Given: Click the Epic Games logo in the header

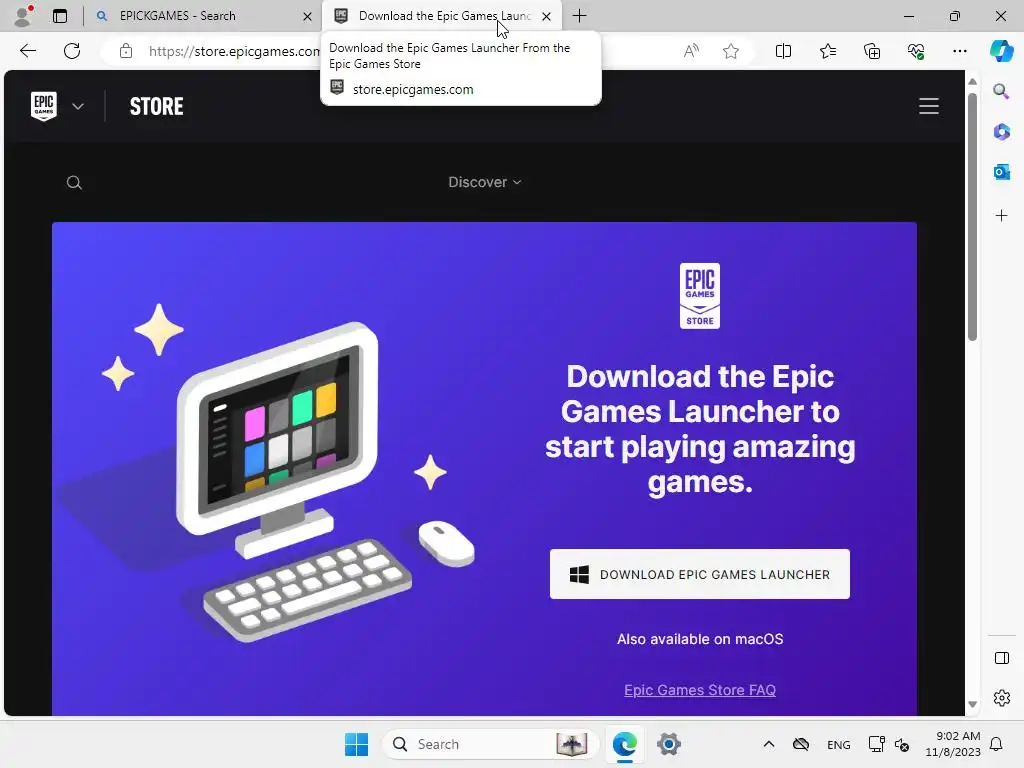Looking at the screenshot, I should point(44,106).
